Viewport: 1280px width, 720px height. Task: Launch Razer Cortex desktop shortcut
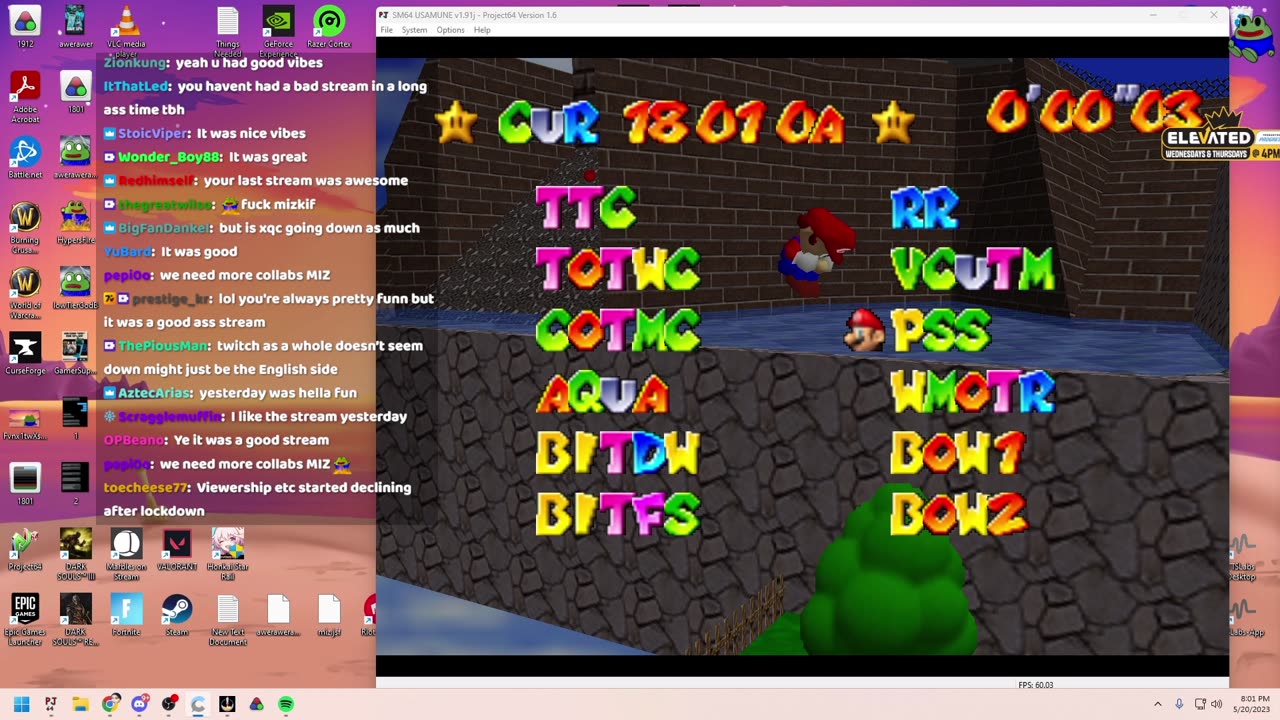click(x=329, y=27)
